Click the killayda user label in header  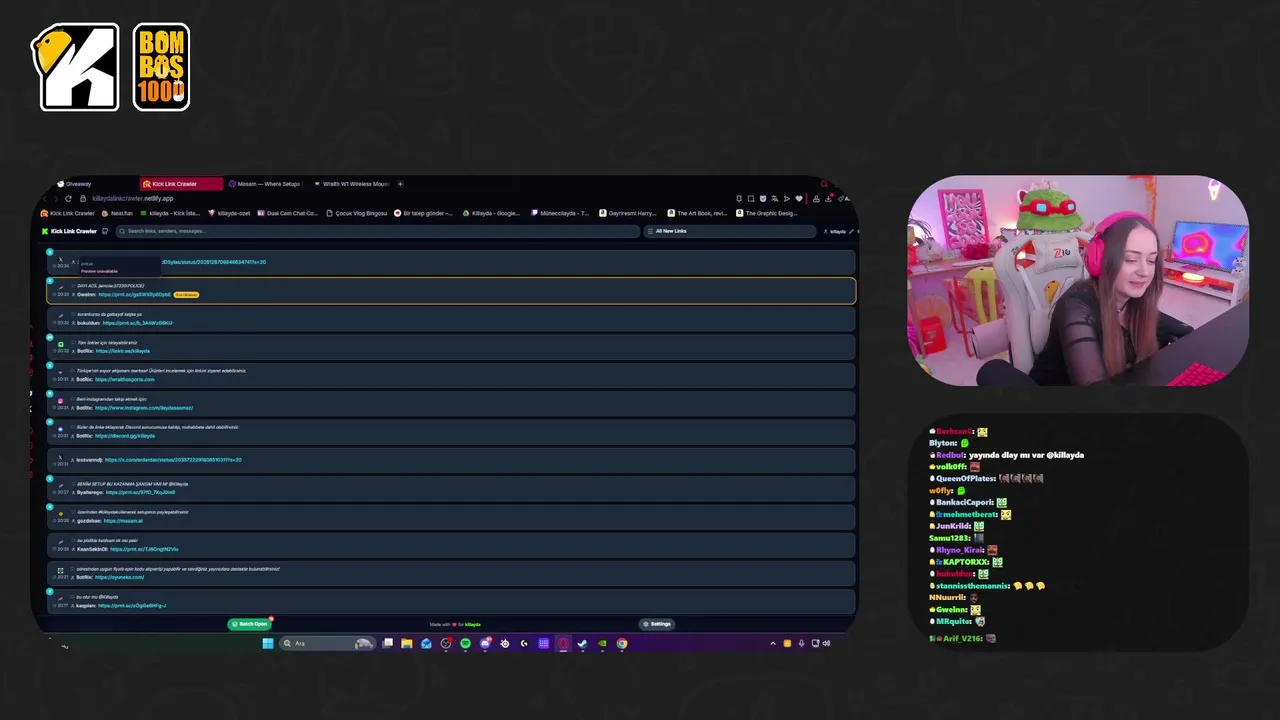coord(838,231)
